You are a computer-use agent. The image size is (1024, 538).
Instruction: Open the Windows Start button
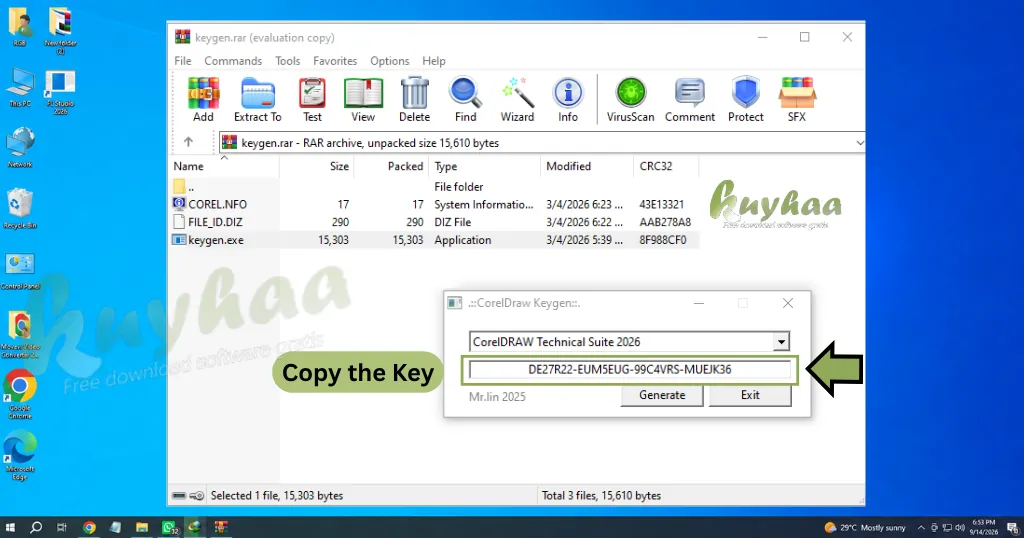[10, 527]
